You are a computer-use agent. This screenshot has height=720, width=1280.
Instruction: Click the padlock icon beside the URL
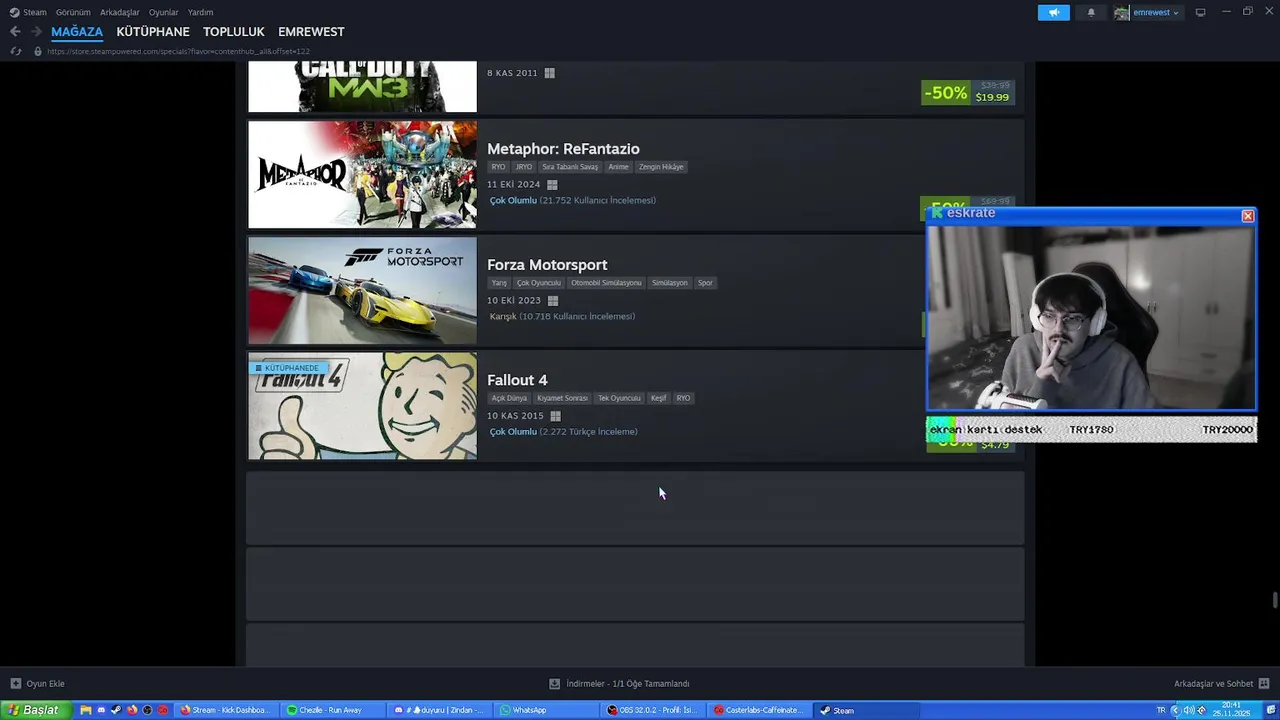[x=38, y=51]
